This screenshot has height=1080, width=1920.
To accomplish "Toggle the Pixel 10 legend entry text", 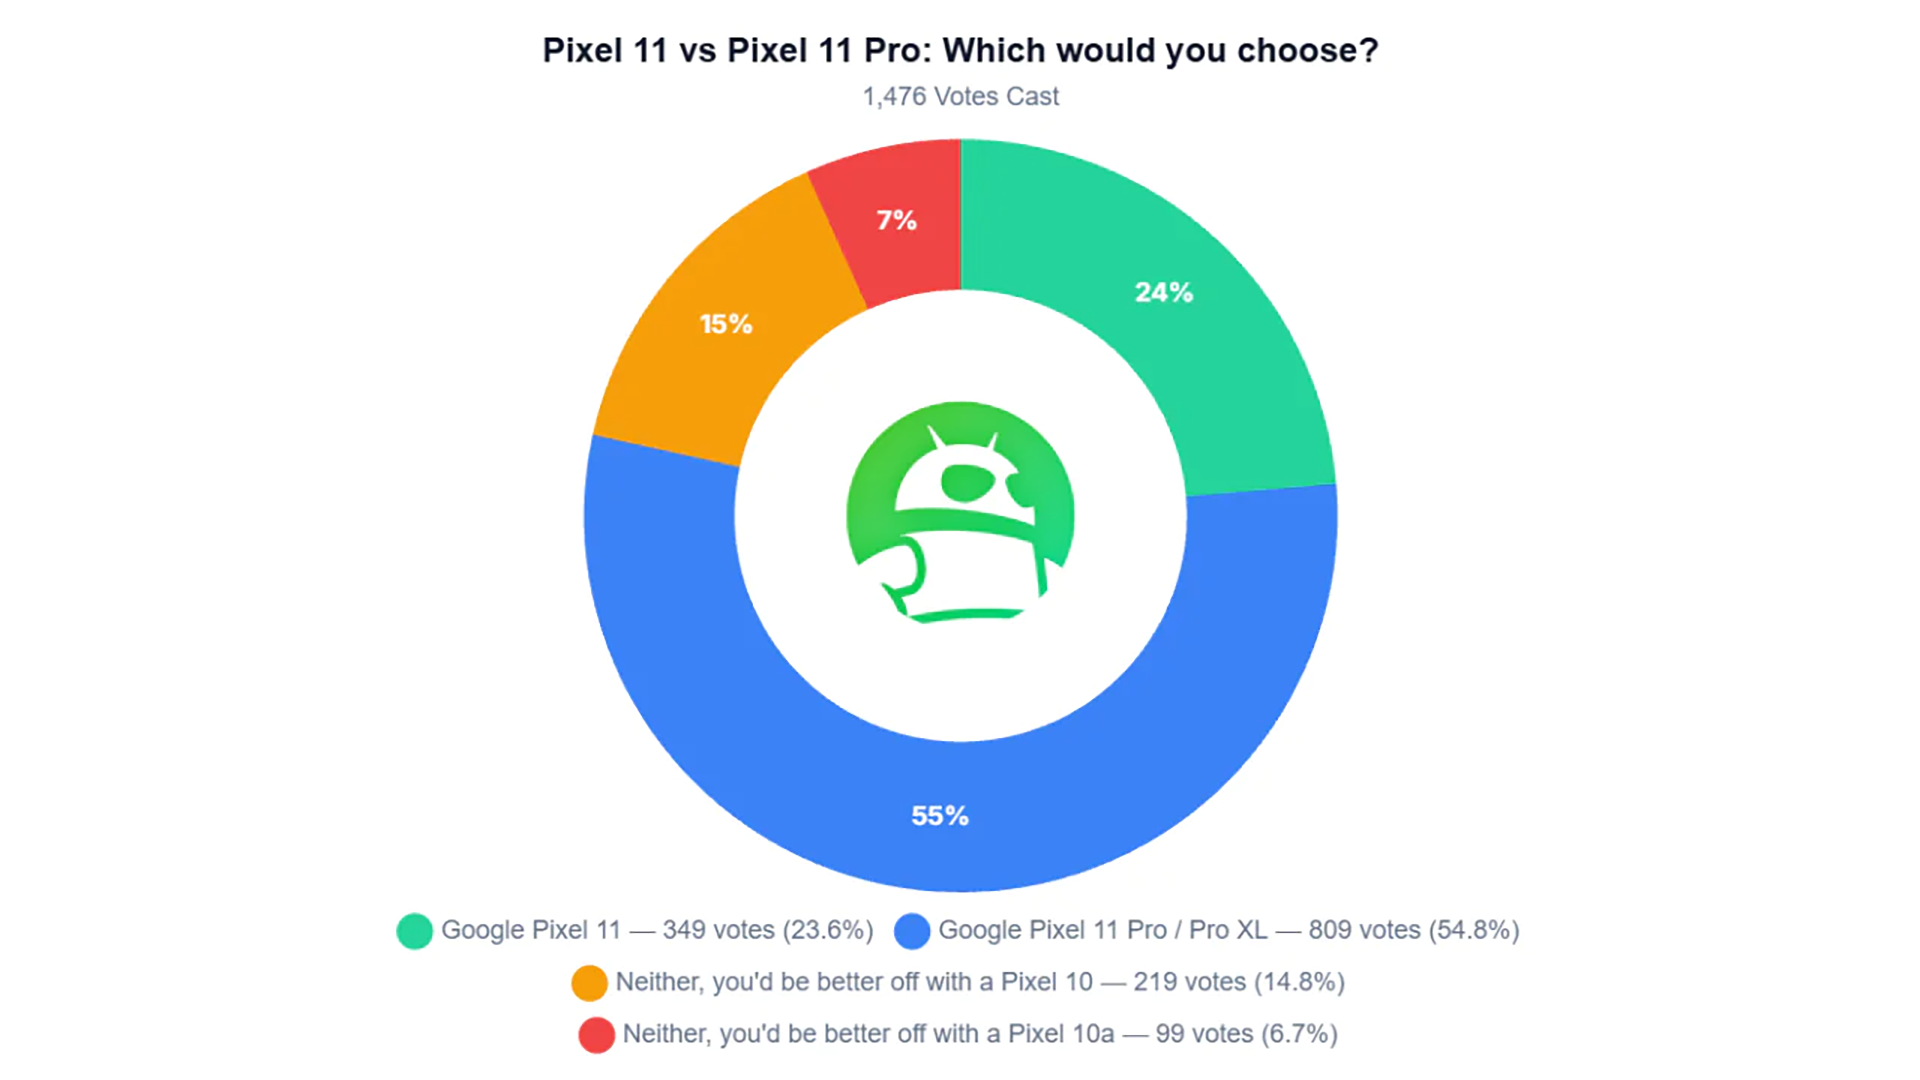I will point(980,982).
